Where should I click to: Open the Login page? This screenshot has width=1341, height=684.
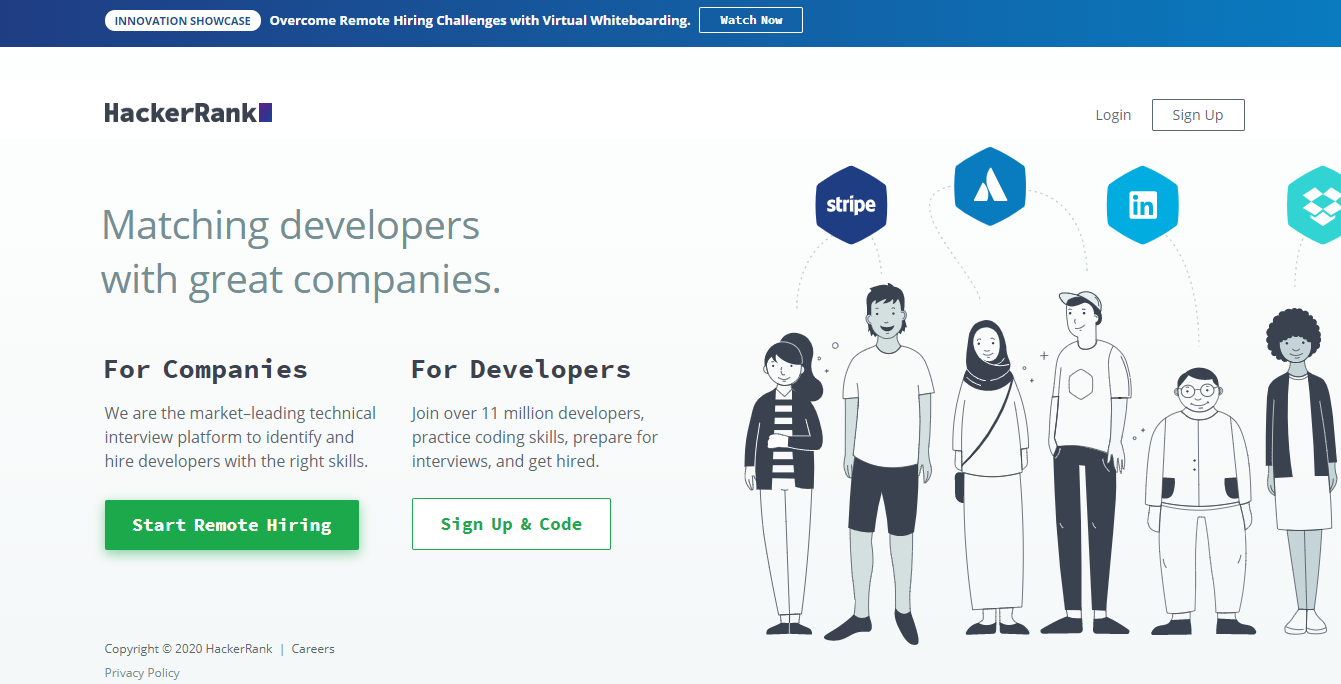coord(1113,115)
